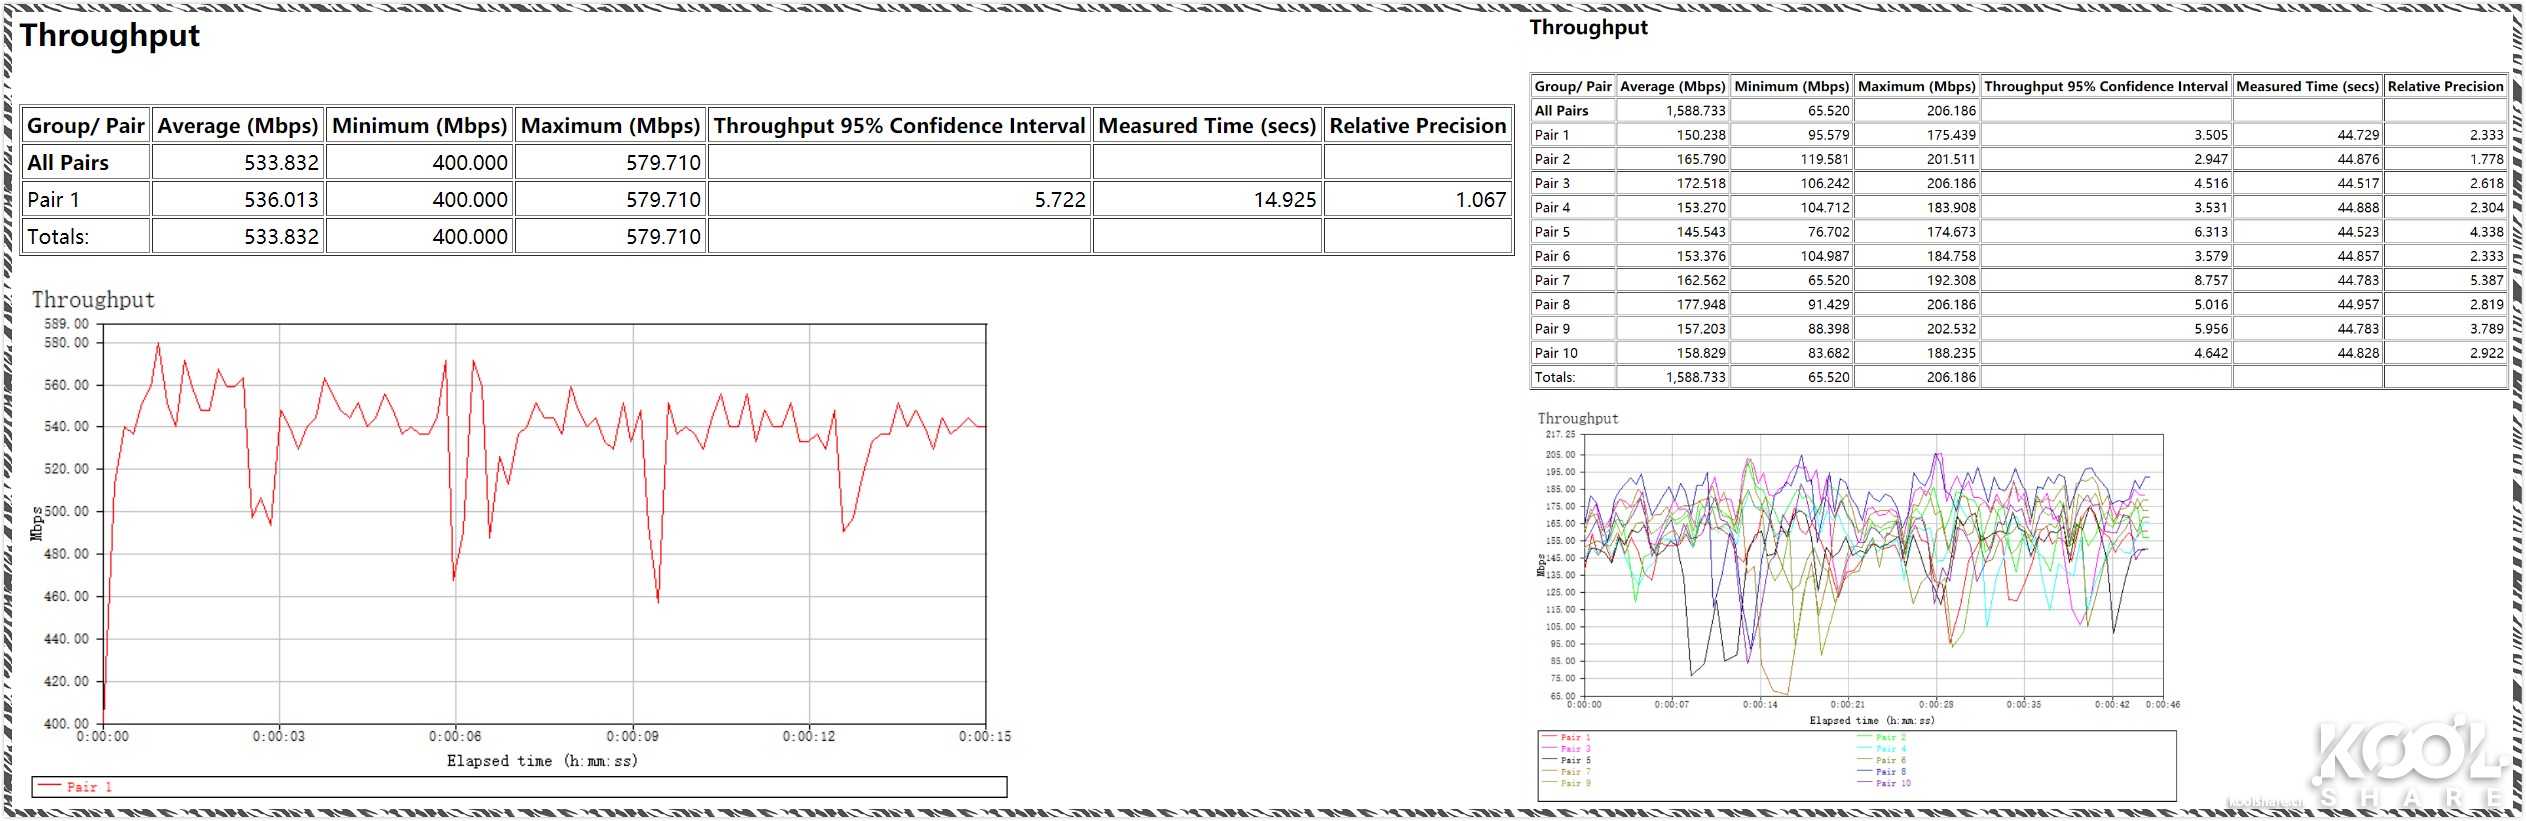
Task: Click the smaller "Throughput" heading above the ten-pair table
Action: click(1588, 28)
